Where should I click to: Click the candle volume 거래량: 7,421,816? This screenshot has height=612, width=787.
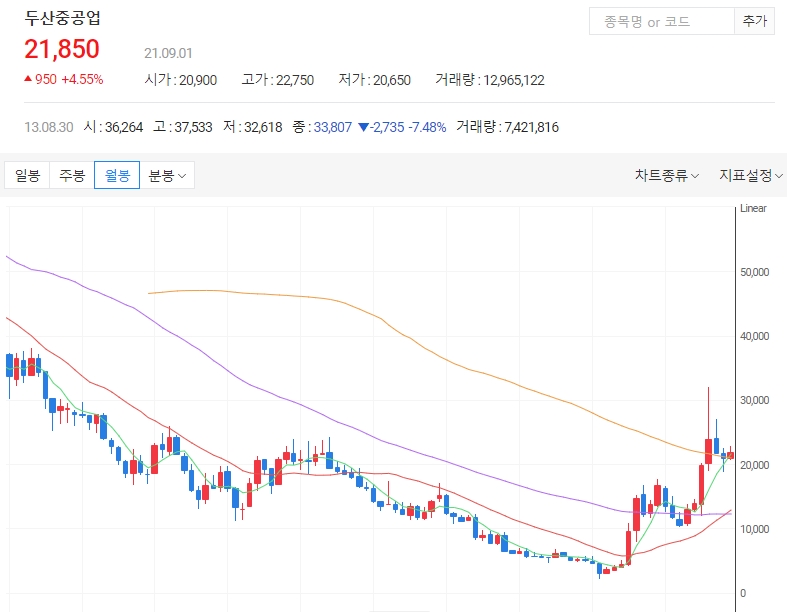click(507, 127)
